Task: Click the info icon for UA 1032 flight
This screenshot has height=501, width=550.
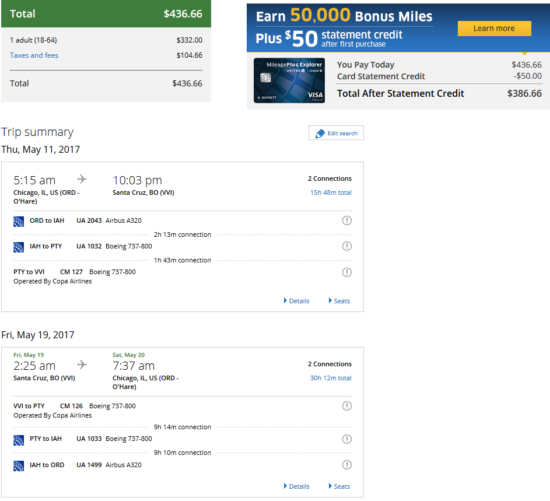Action: click(x=347, y=246)
